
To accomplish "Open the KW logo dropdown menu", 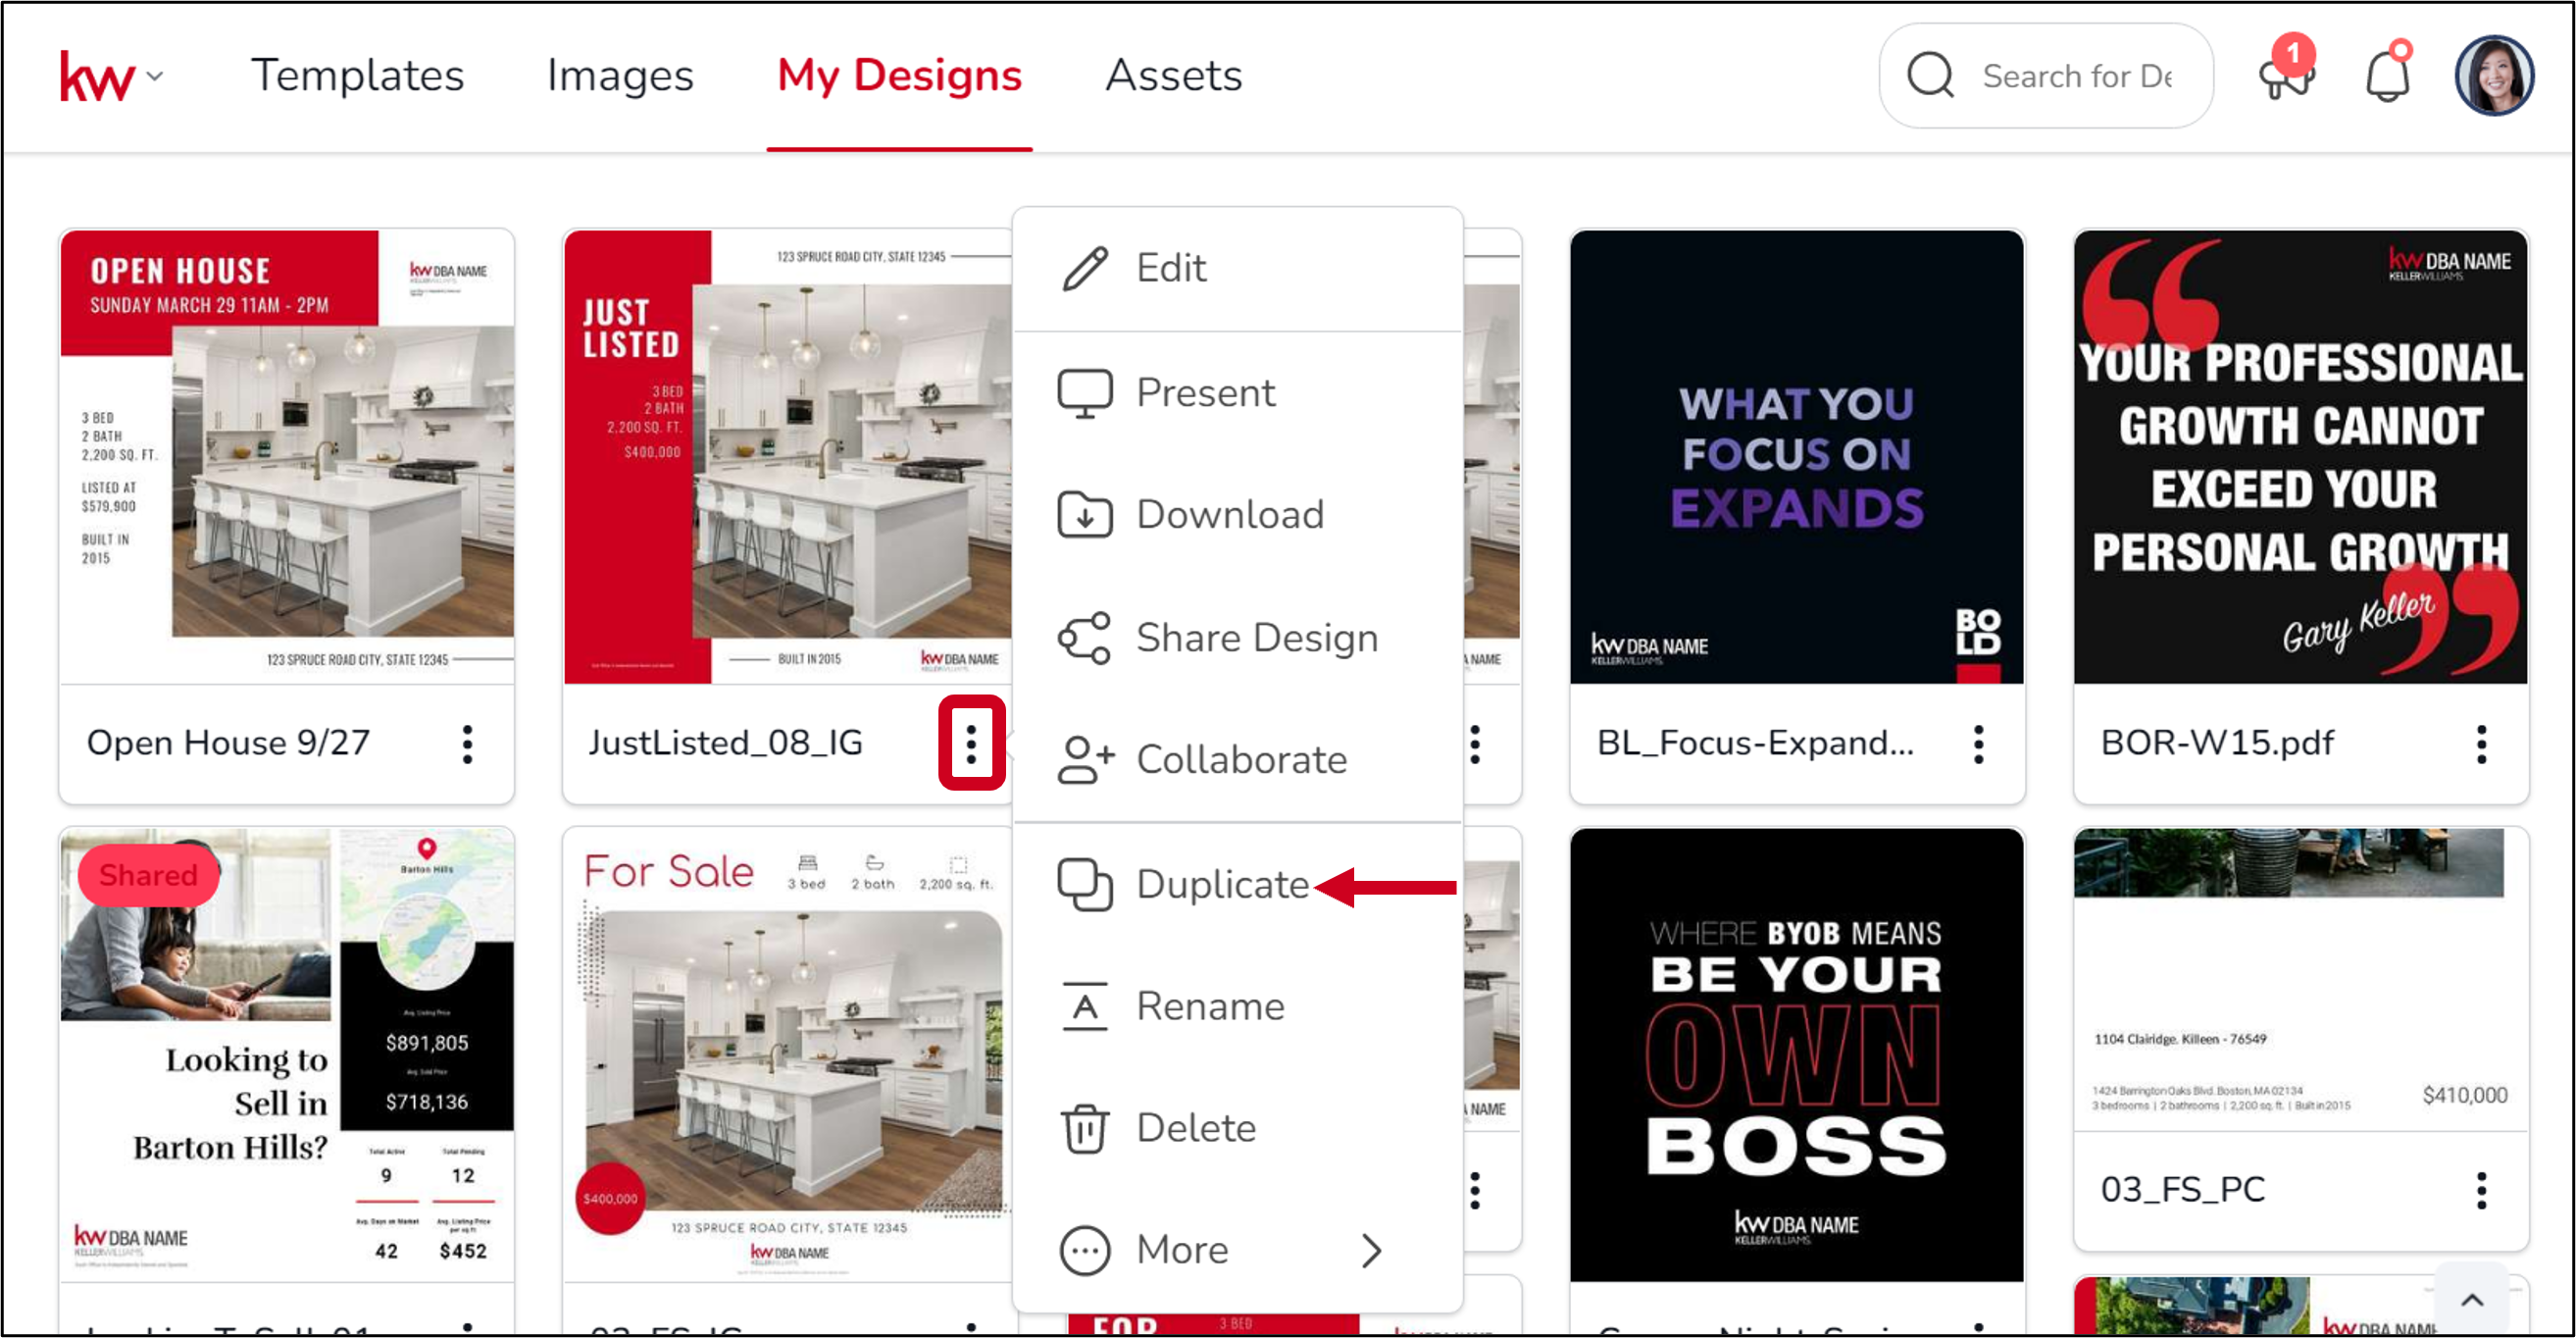I will coord(111,77).
